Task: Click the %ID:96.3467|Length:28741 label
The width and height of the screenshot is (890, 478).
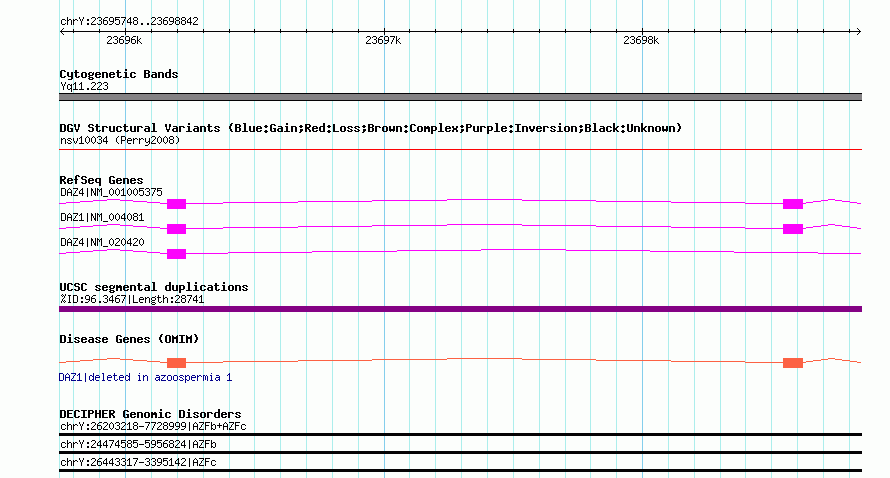Action: pyautogui.click(x=132, y=299)
